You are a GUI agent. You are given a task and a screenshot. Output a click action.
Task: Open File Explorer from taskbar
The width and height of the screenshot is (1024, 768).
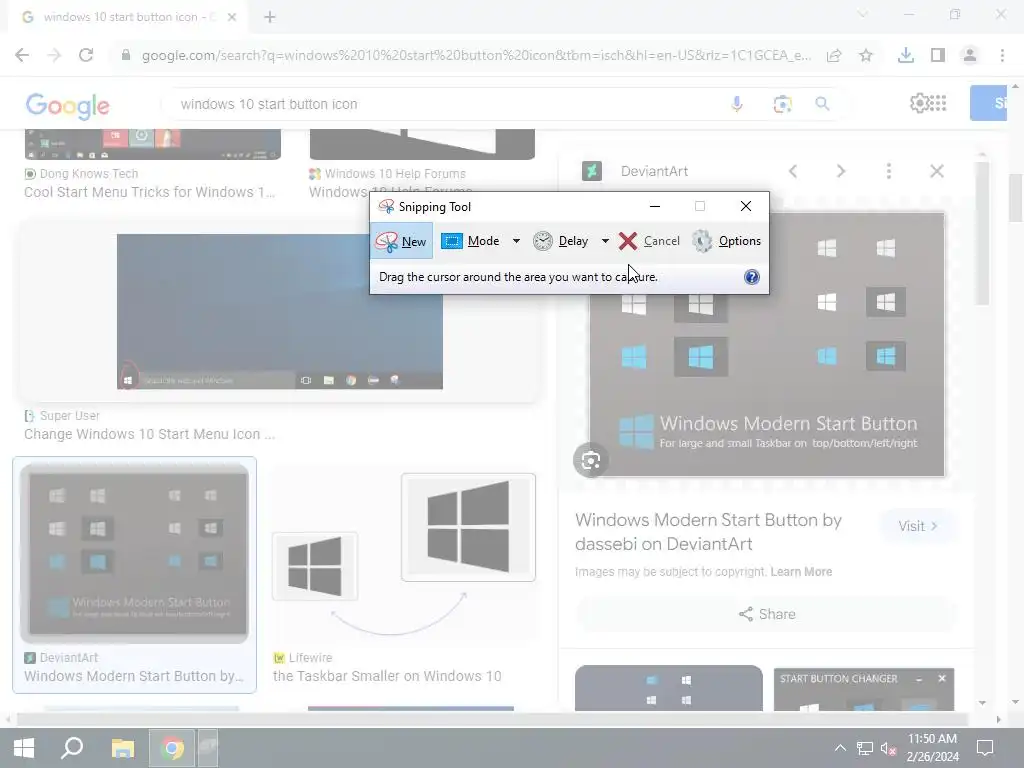[122, 748]
